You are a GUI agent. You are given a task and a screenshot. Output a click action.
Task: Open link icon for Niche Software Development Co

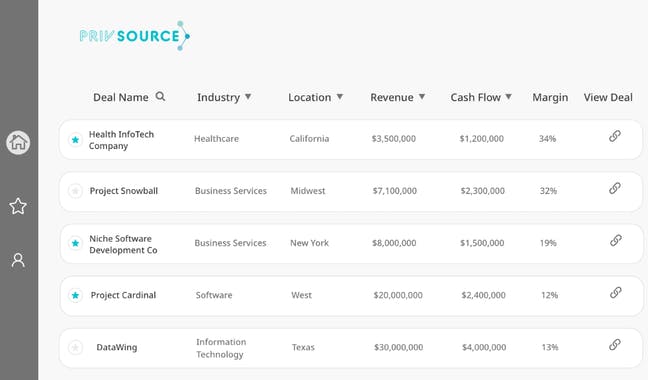point(616,240)
